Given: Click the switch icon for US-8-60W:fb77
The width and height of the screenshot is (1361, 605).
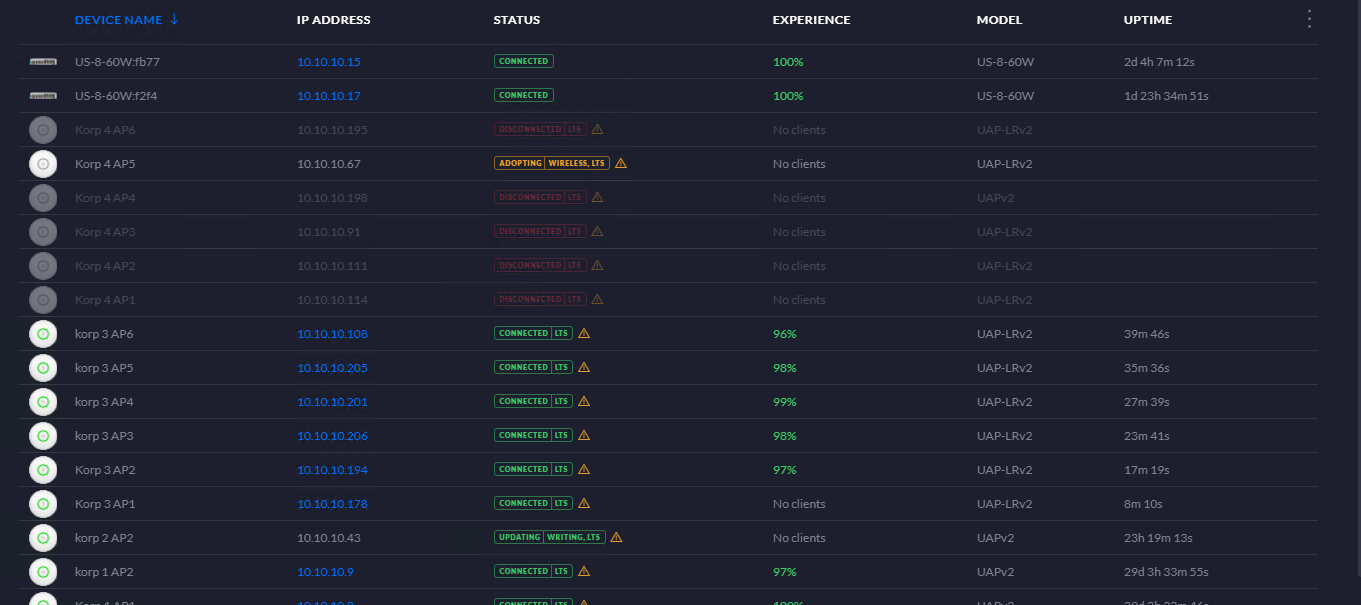Looking at the screenshot, I should 43,62.
